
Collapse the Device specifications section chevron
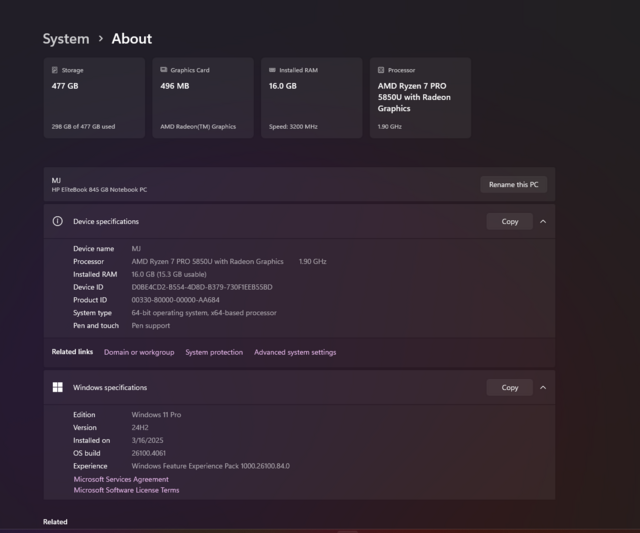coord(543,221)
